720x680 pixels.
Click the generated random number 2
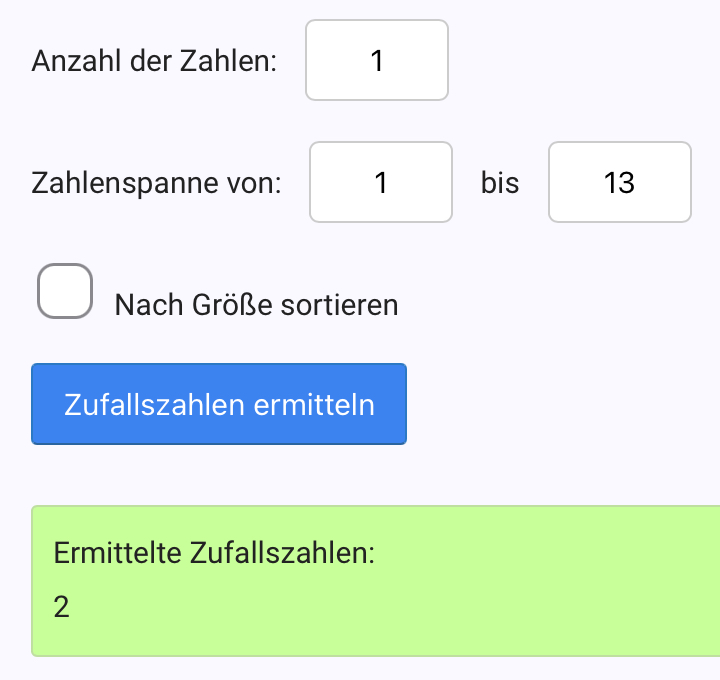pos(62,607)
